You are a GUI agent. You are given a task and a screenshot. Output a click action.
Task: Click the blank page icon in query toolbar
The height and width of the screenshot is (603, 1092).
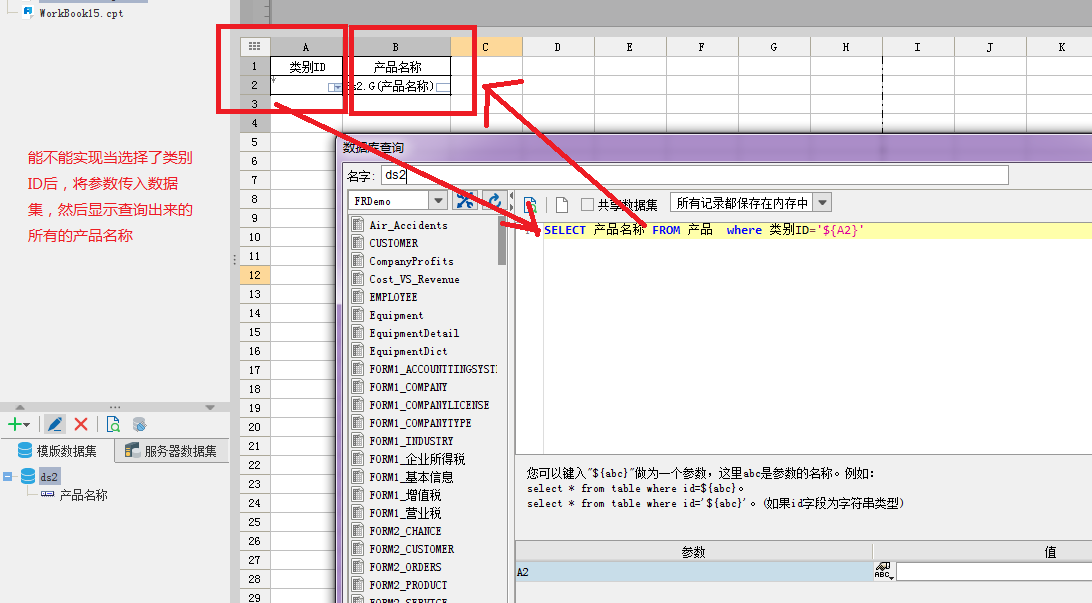tap(562, 205)
